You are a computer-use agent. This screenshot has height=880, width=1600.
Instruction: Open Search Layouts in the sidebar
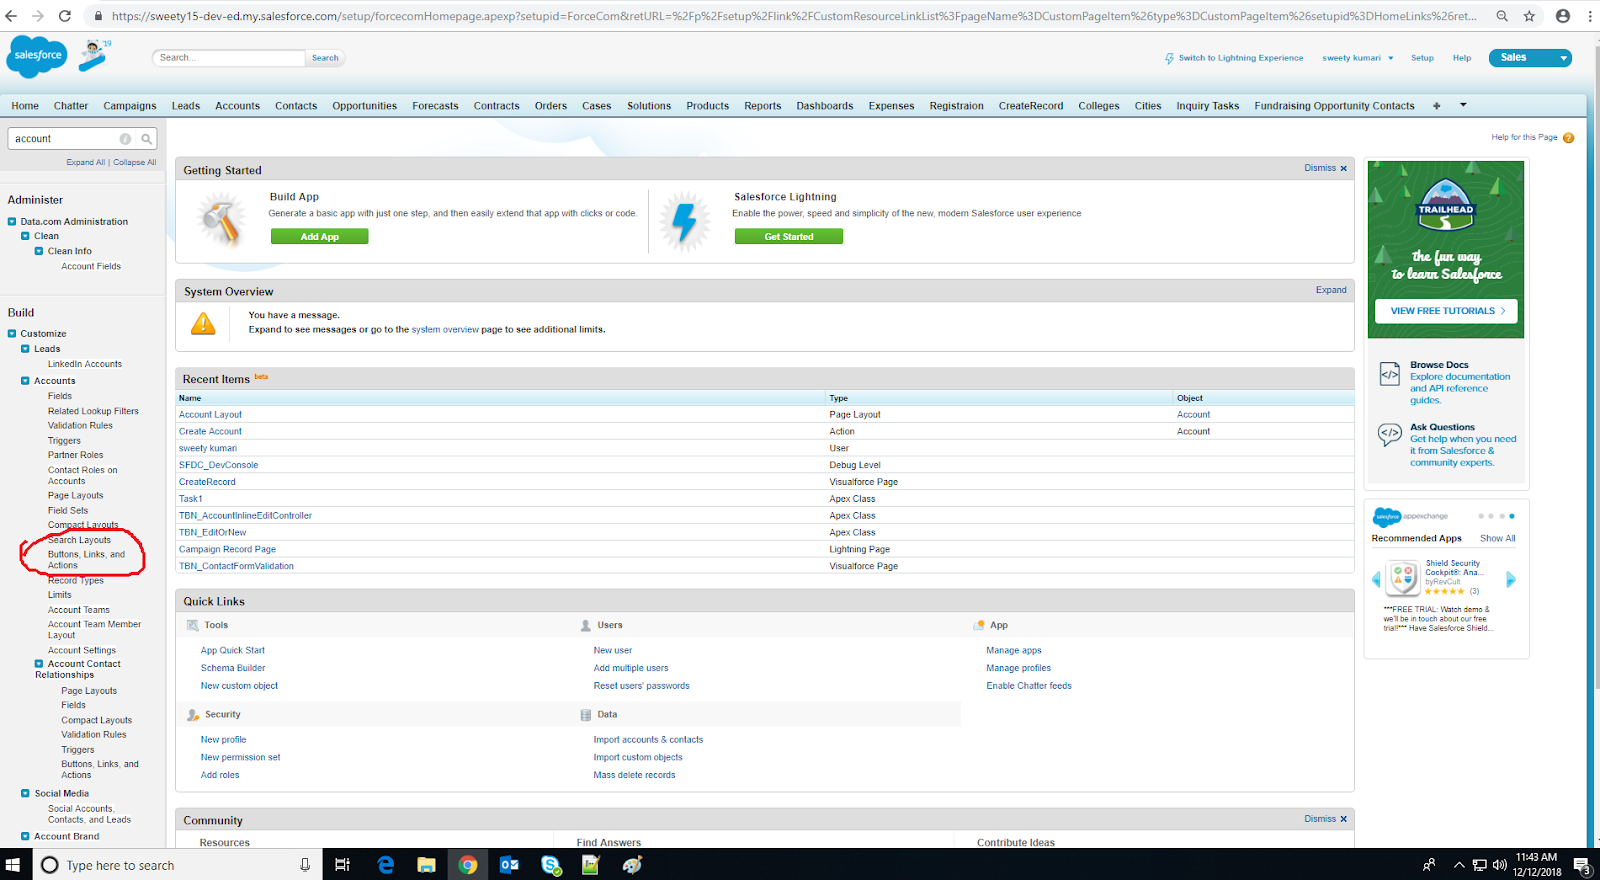tap(80, 540)
